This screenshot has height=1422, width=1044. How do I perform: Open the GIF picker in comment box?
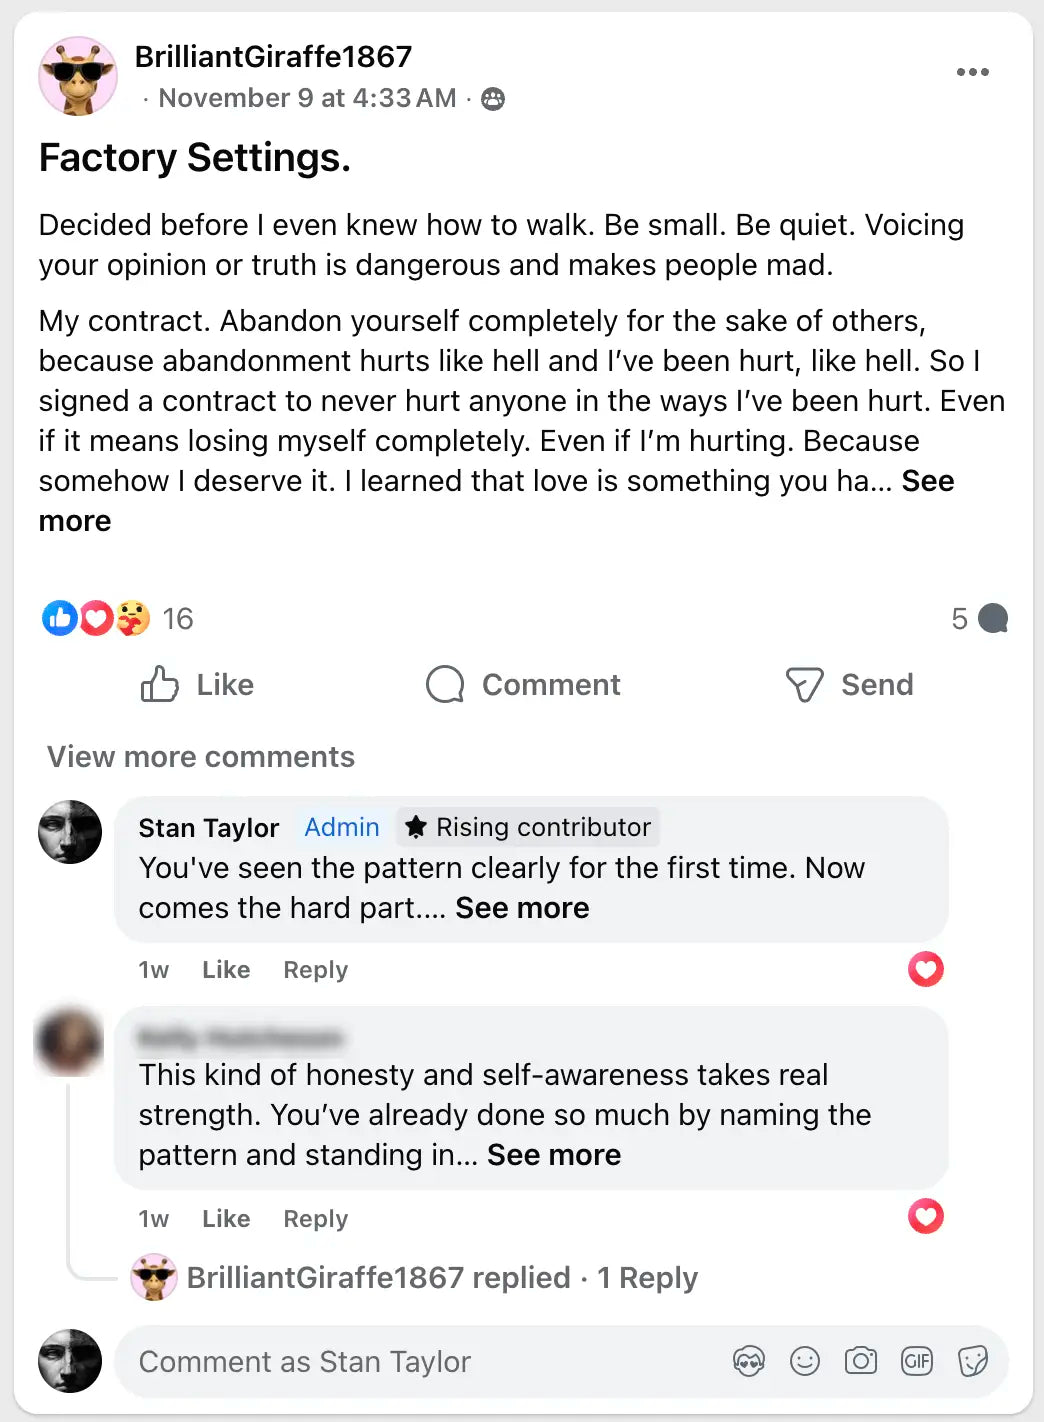tap(917, 1361)
